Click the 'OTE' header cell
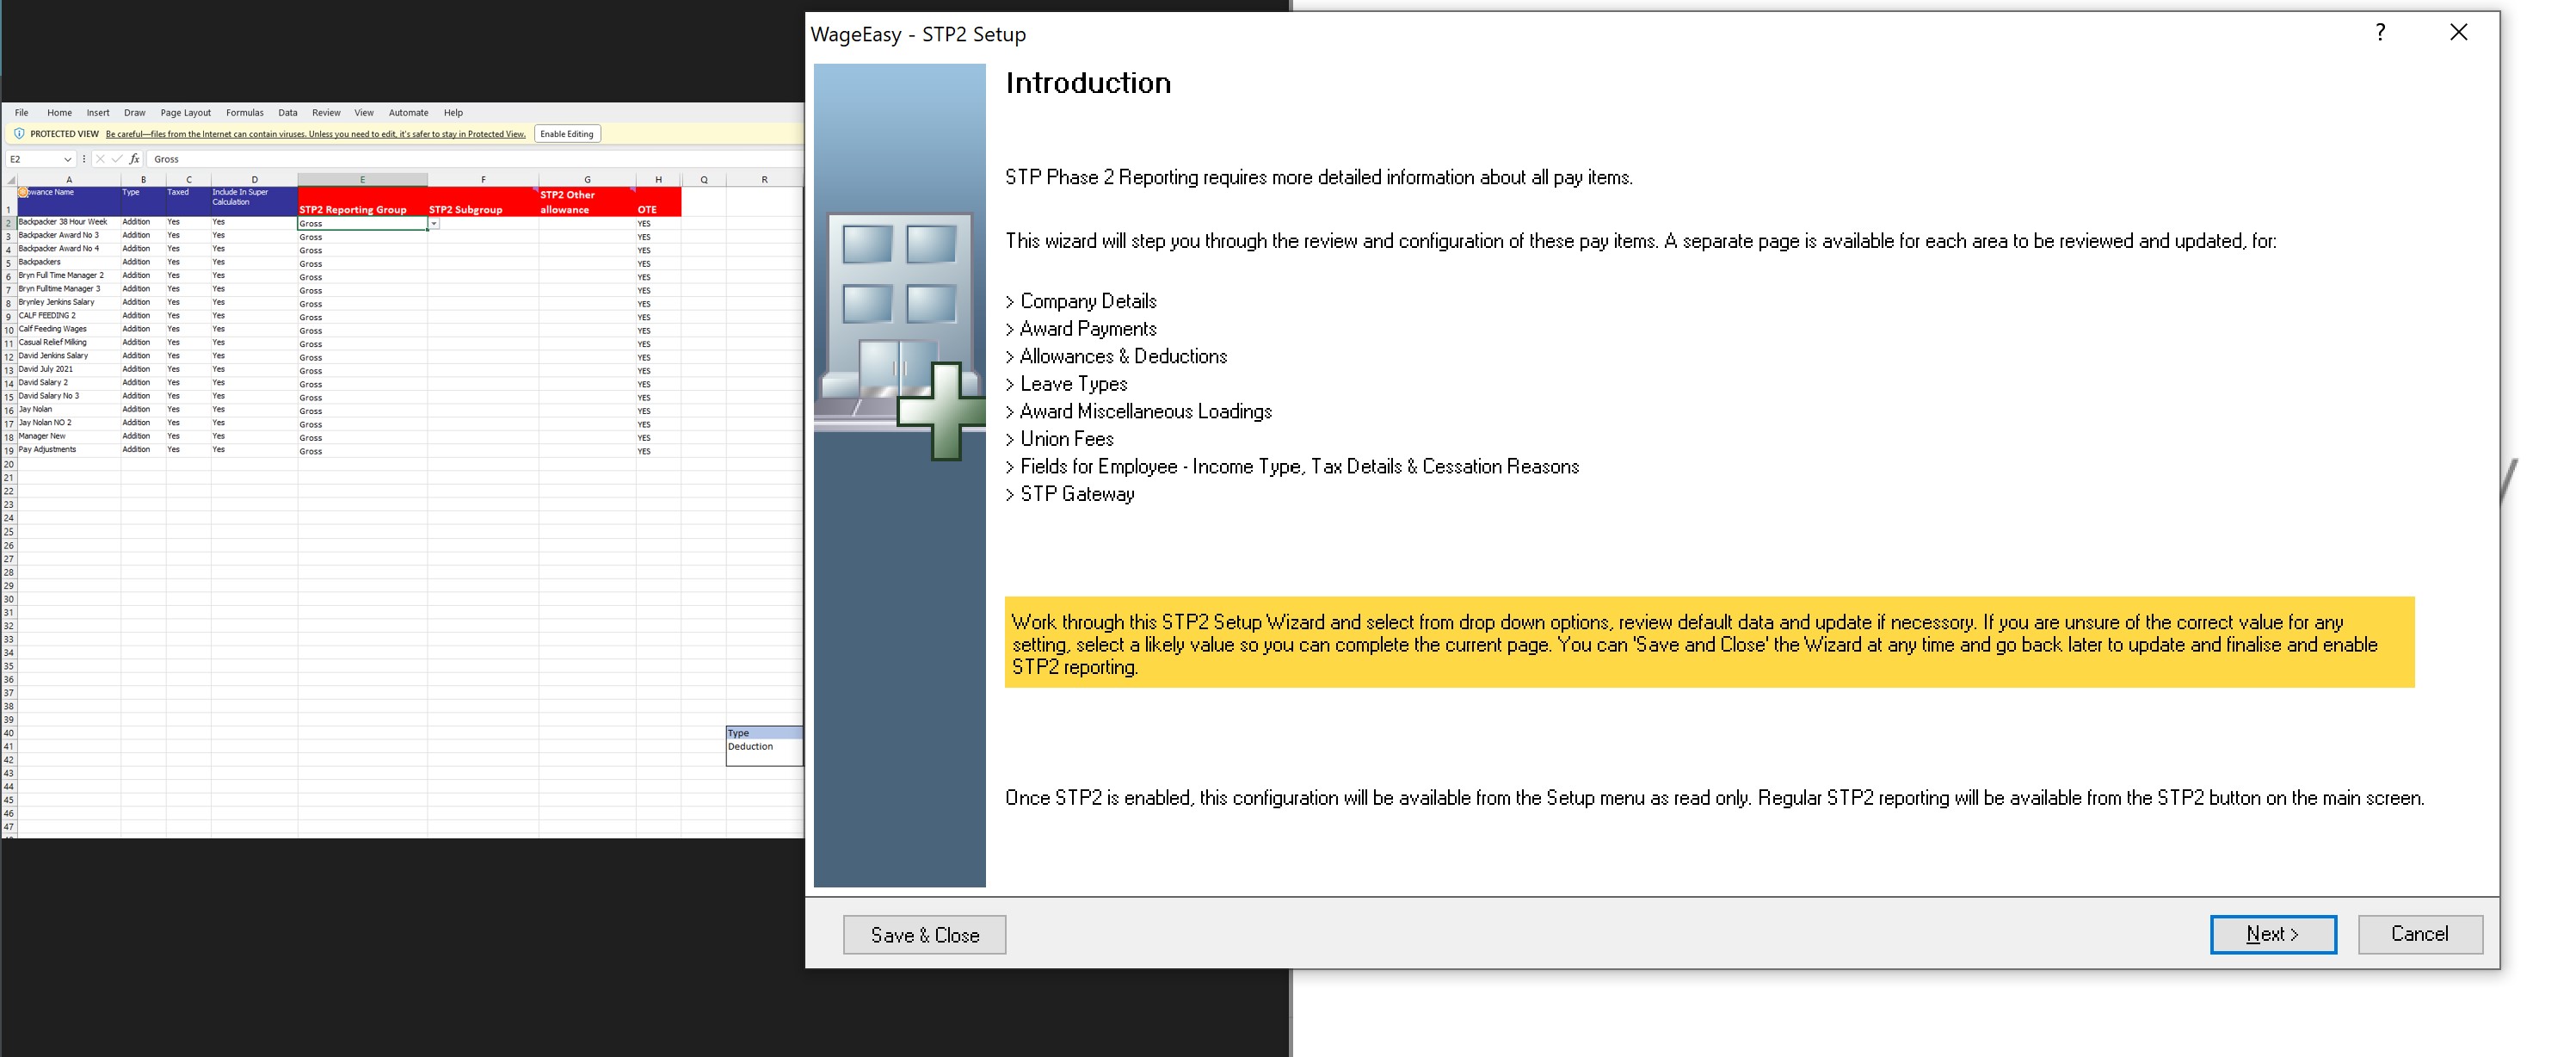 coord(658,202)
